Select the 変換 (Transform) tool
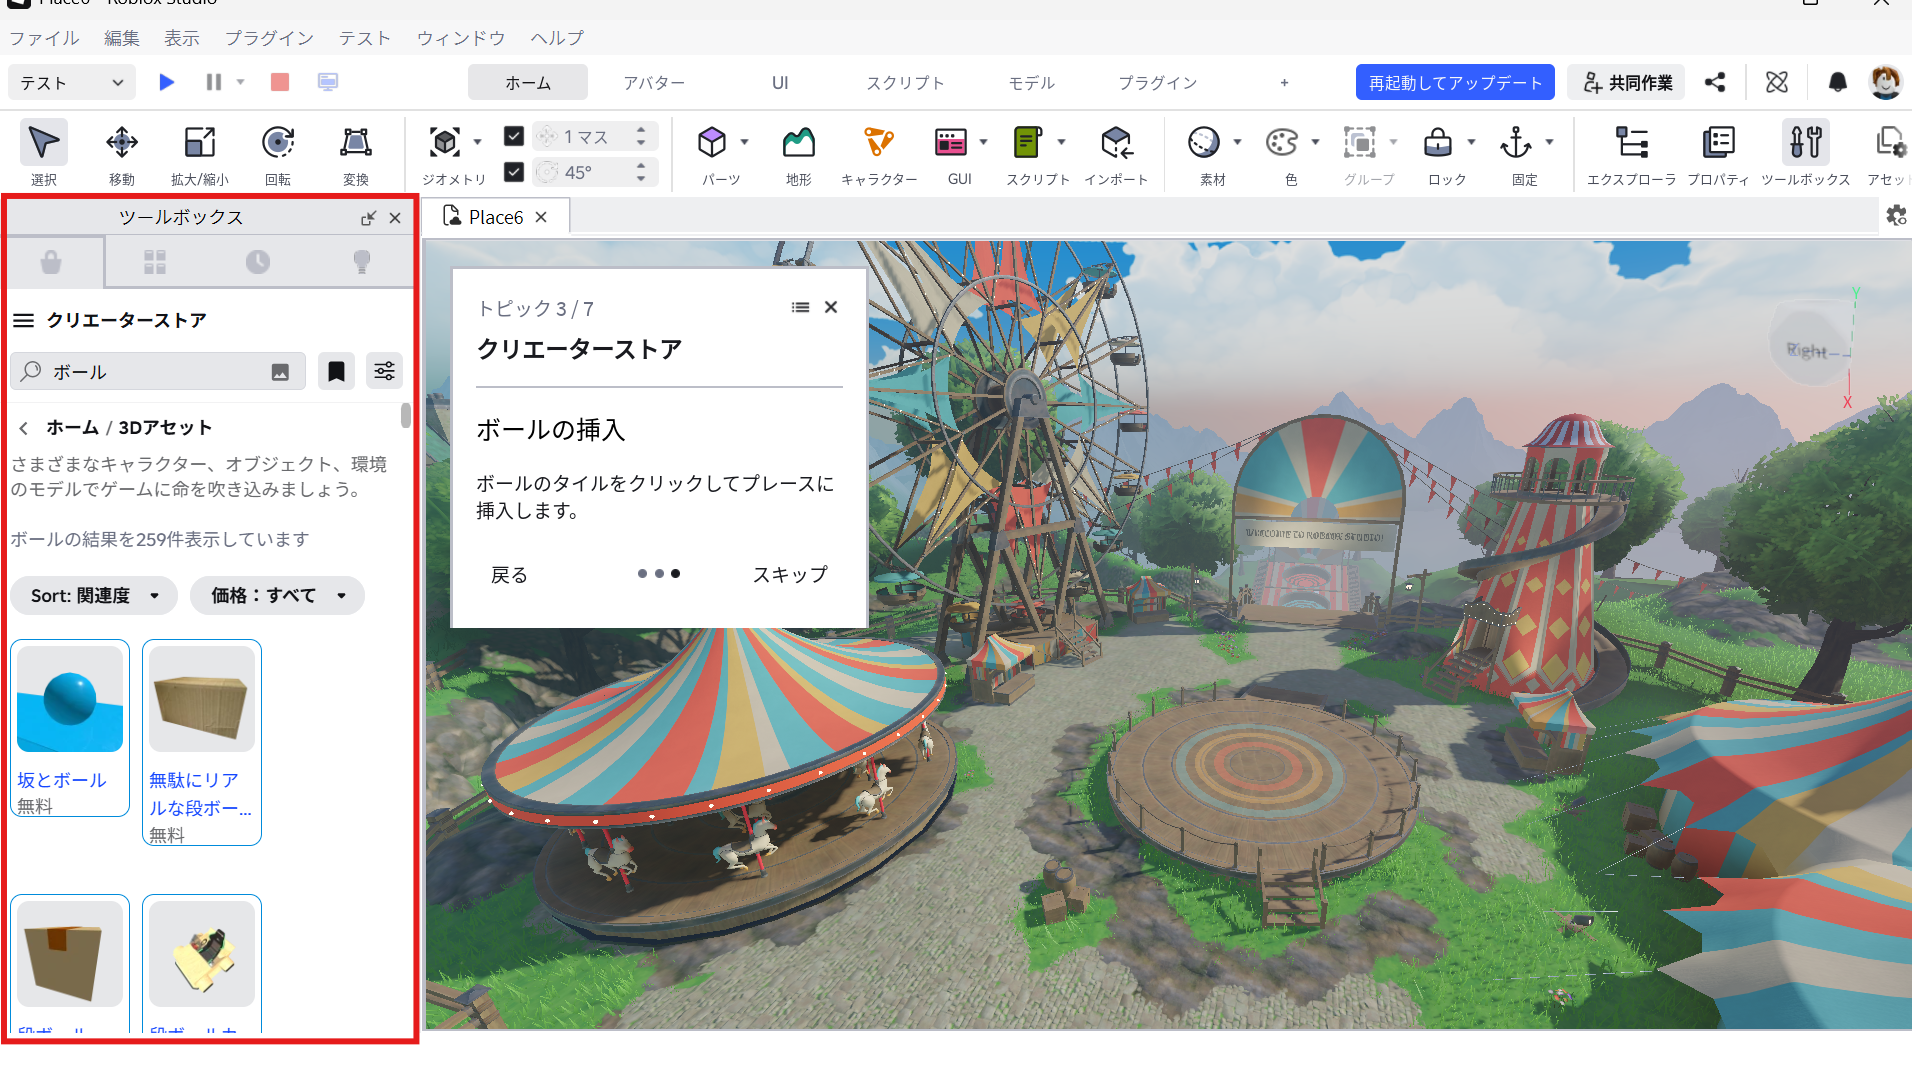The image size is (1912, 1074). pyautogui.click(x=356, y=152)
